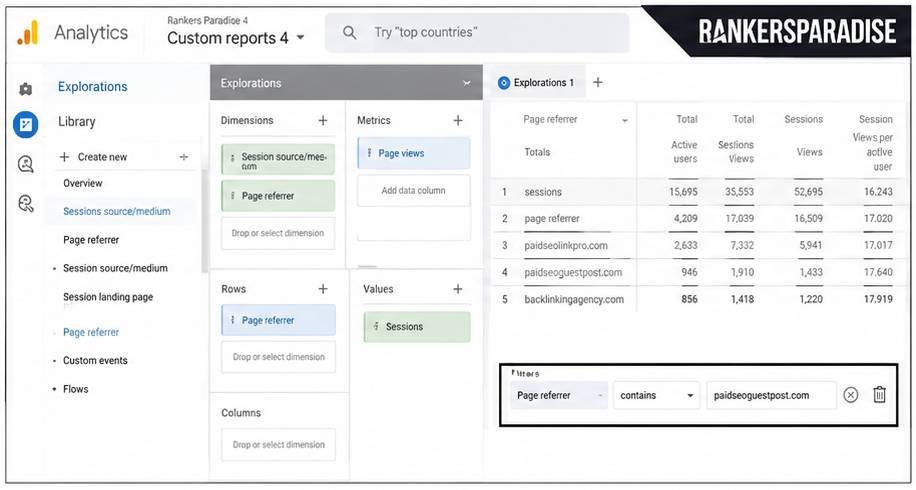
Task: Select the Page views metric chip
Action: (414, 154)
